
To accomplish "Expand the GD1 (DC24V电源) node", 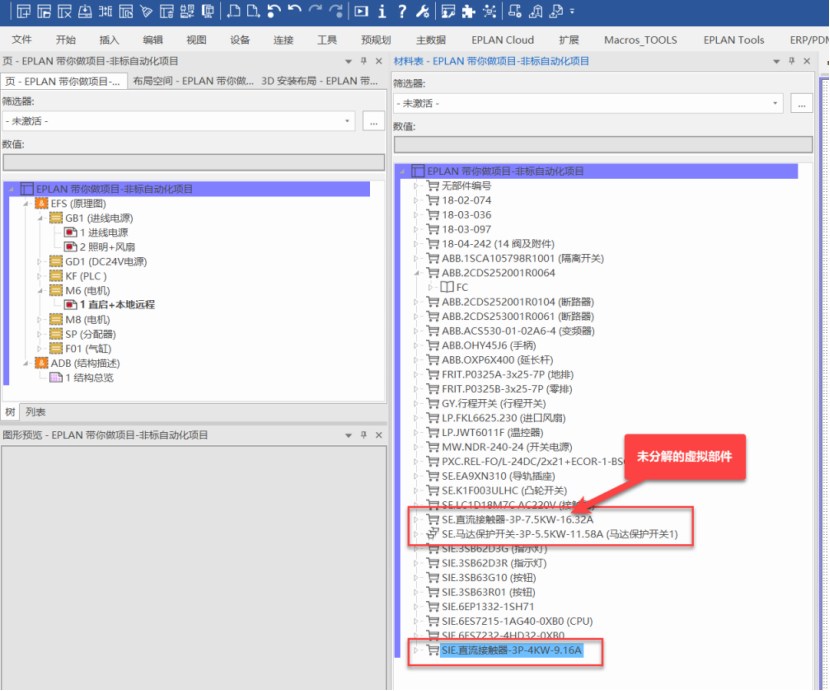I will [x=40, y=262].
